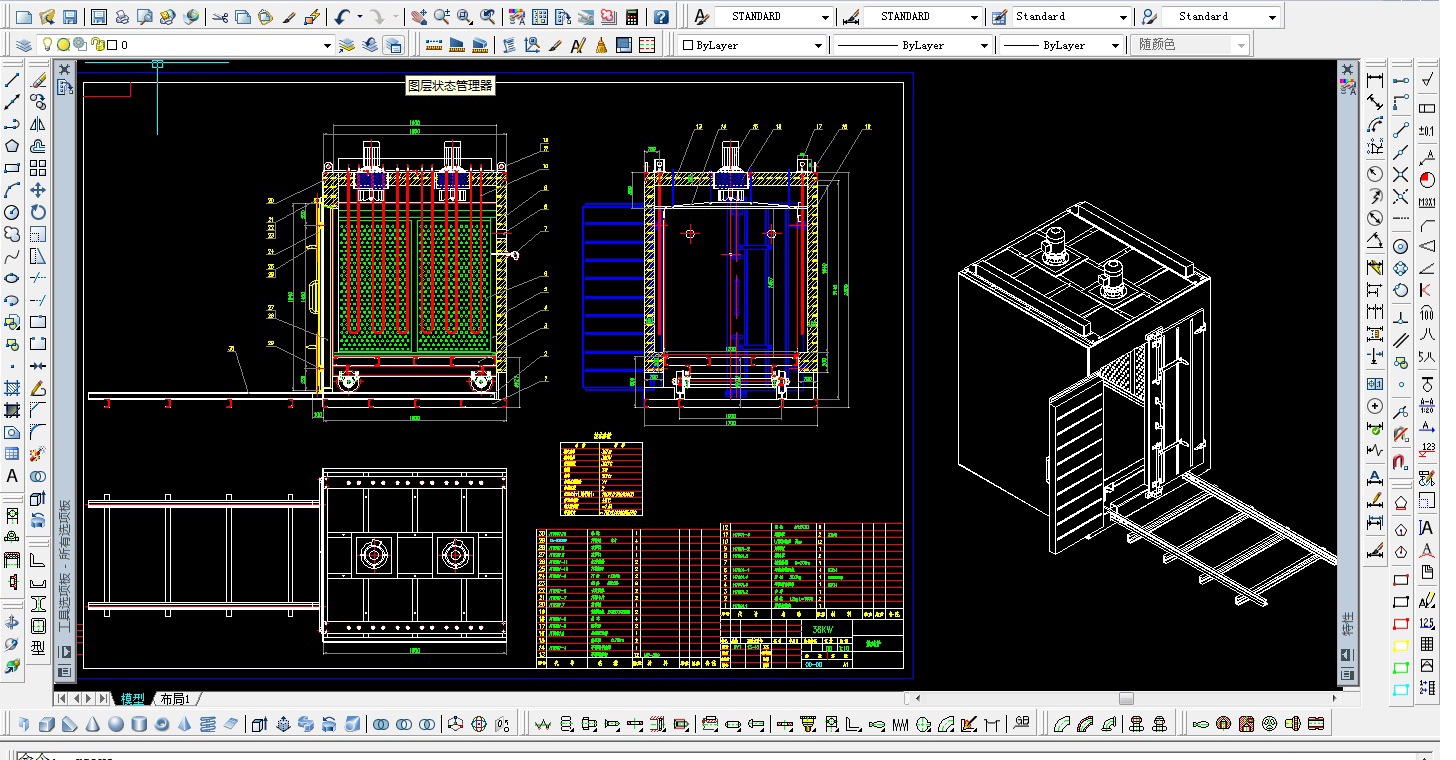Screen dimensions: 1456x760
Task: Select the Pan realtime hand tool
Action: (x=419, y=17)
